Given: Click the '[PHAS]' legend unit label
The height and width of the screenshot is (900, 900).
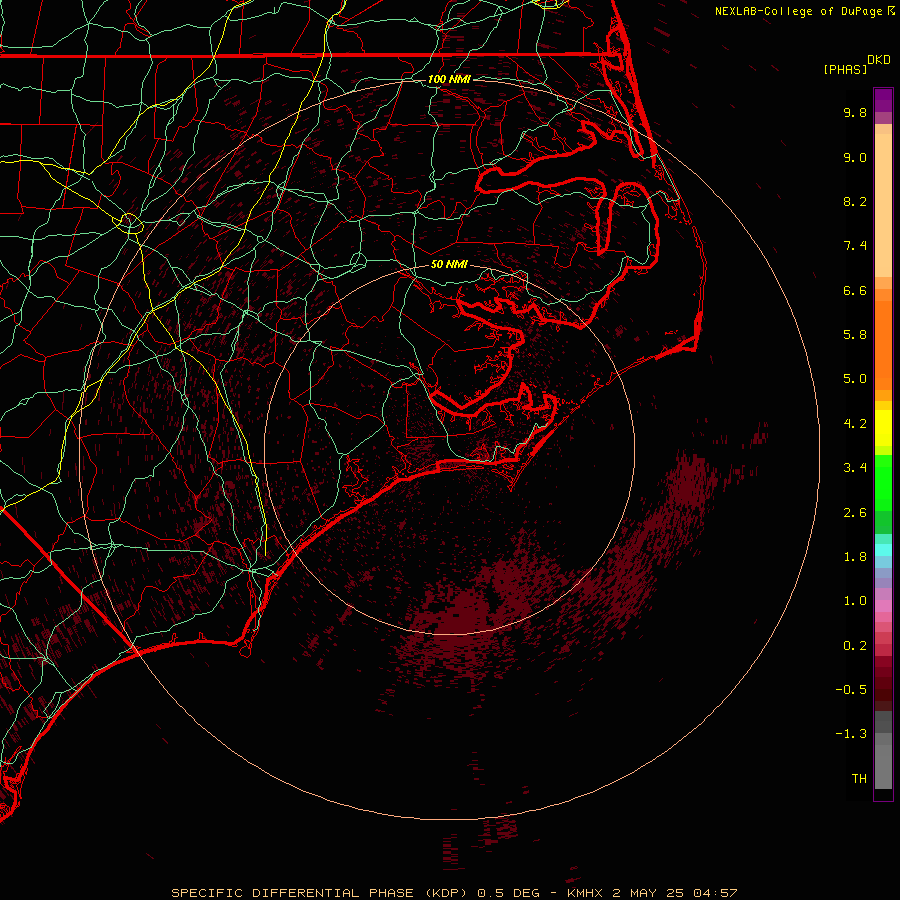Looking at the screenshot, I should (x=845, y=69).
